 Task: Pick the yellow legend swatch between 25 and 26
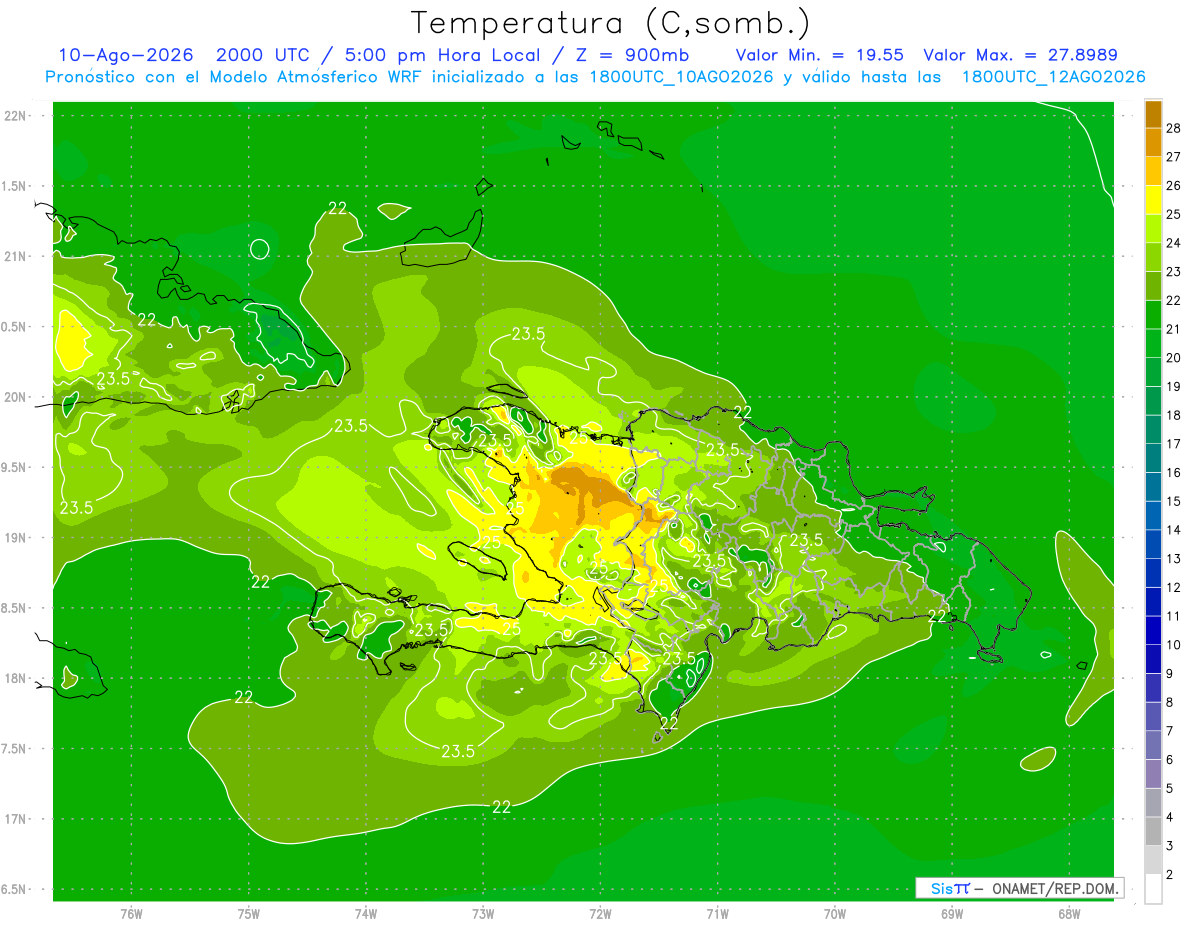point(1153,200)
